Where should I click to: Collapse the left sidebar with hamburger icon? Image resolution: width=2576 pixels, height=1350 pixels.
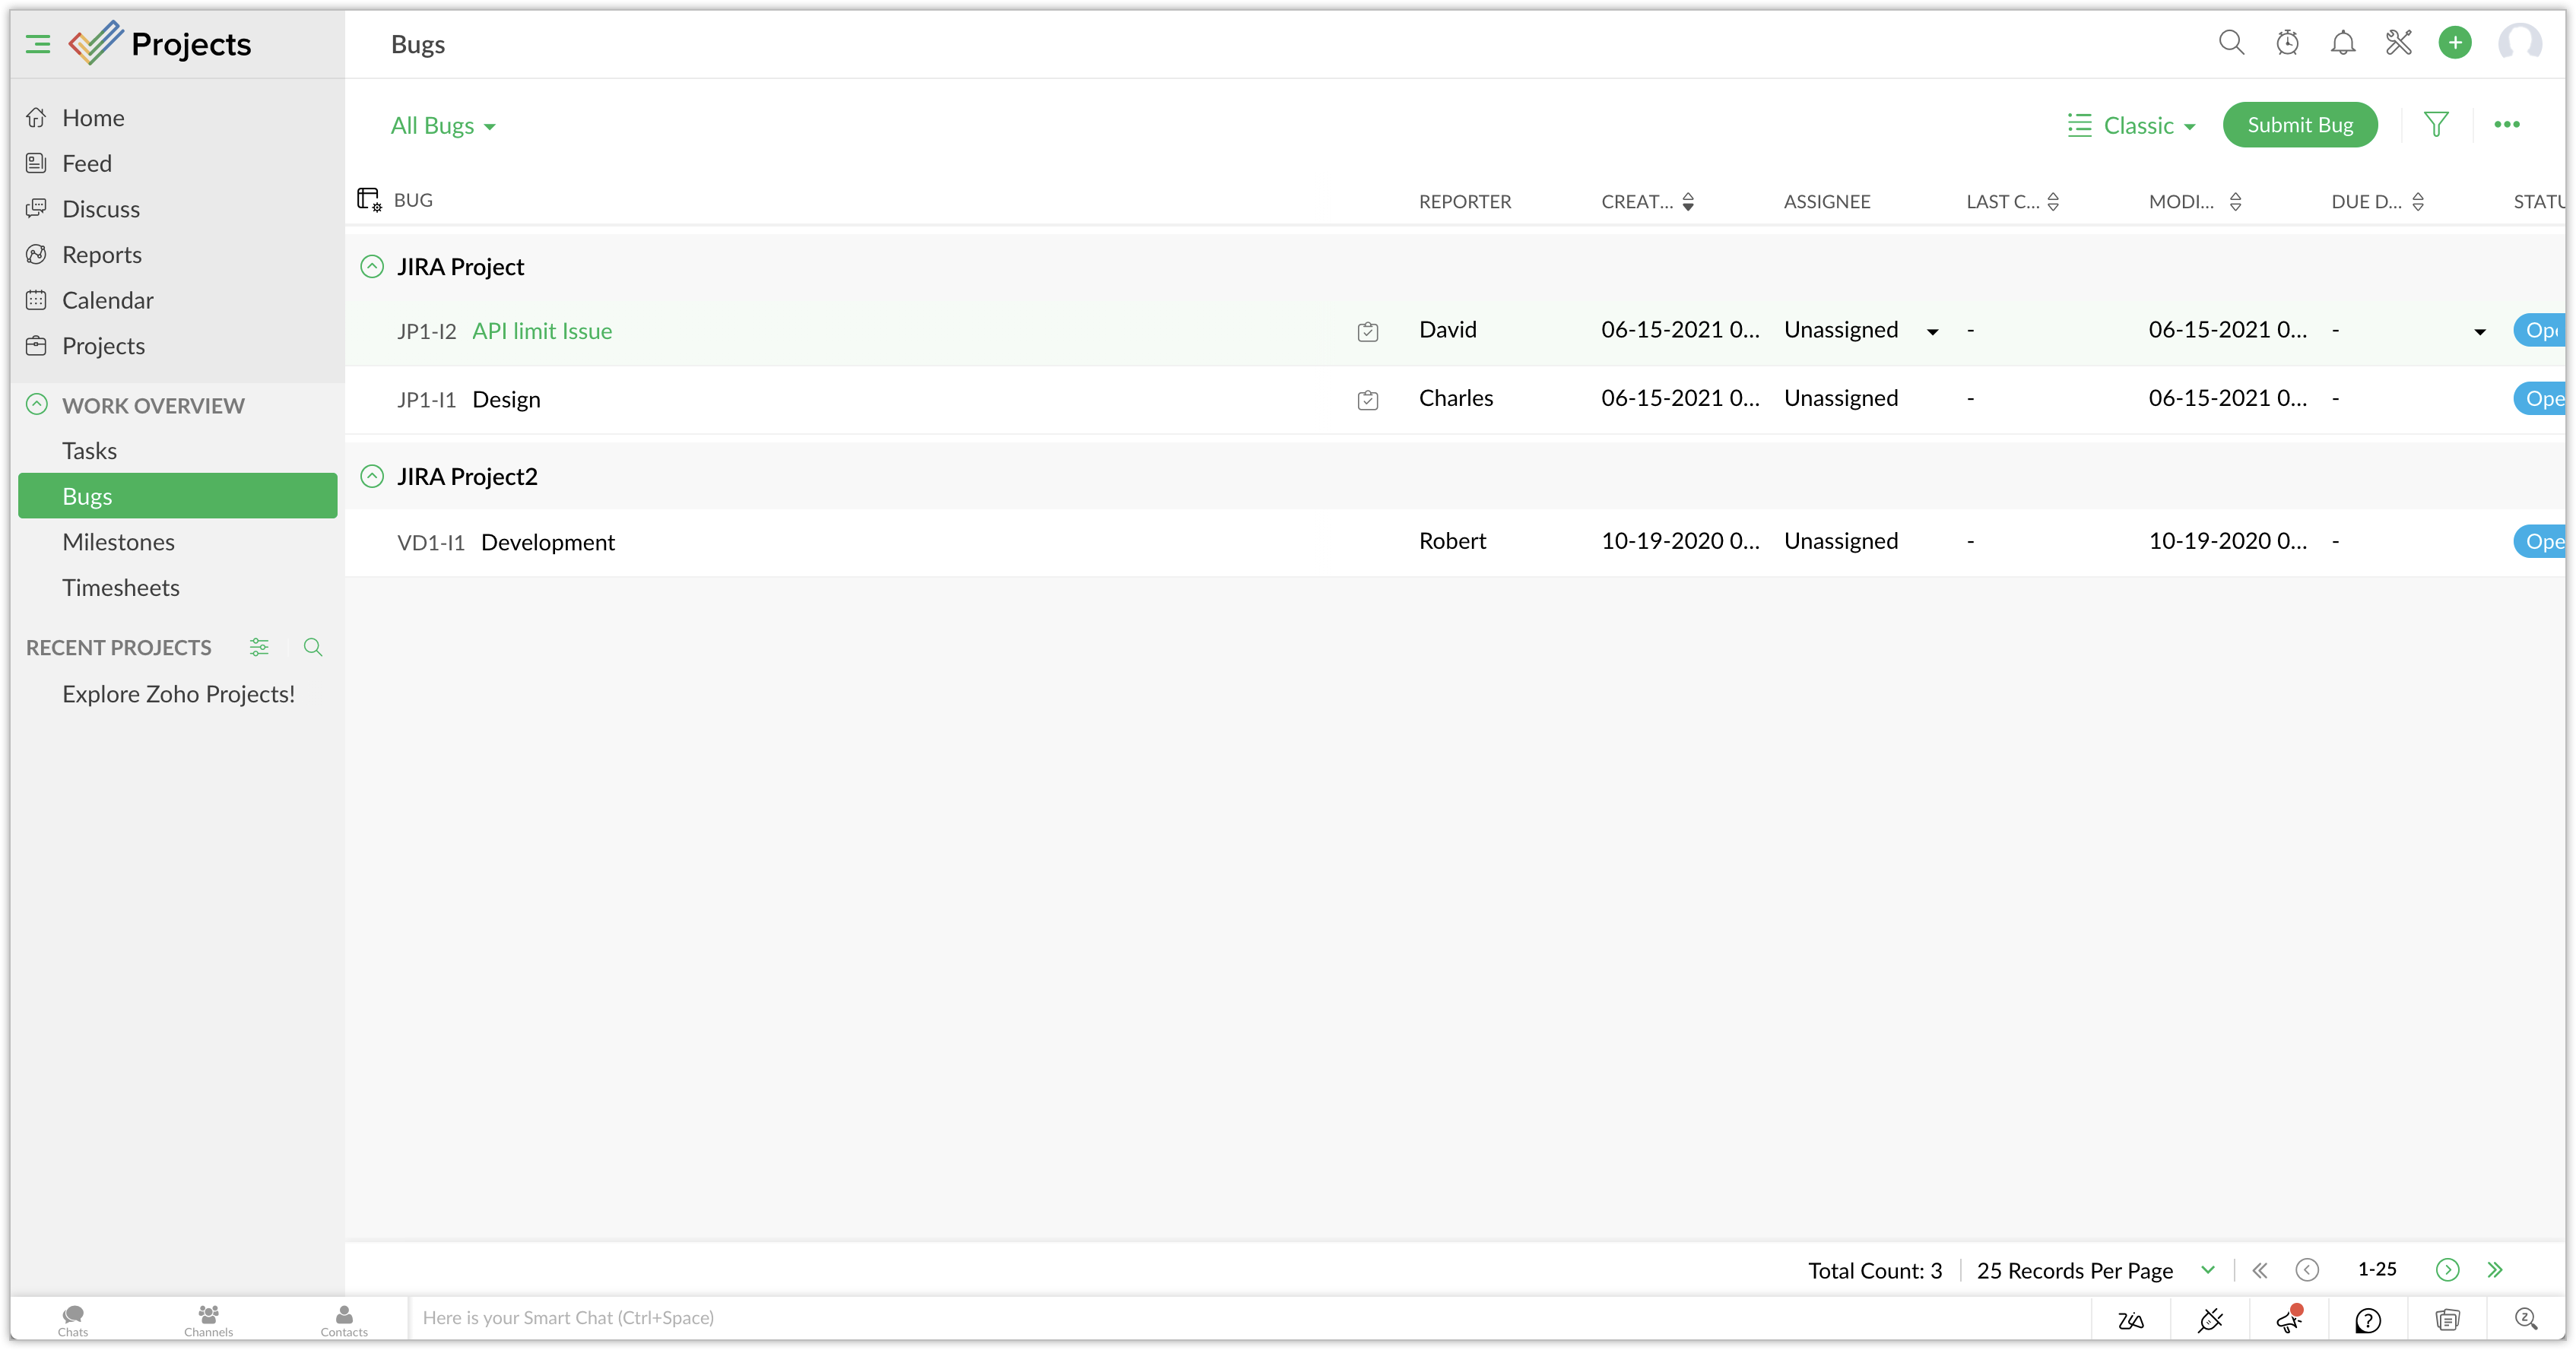point(38,44)
